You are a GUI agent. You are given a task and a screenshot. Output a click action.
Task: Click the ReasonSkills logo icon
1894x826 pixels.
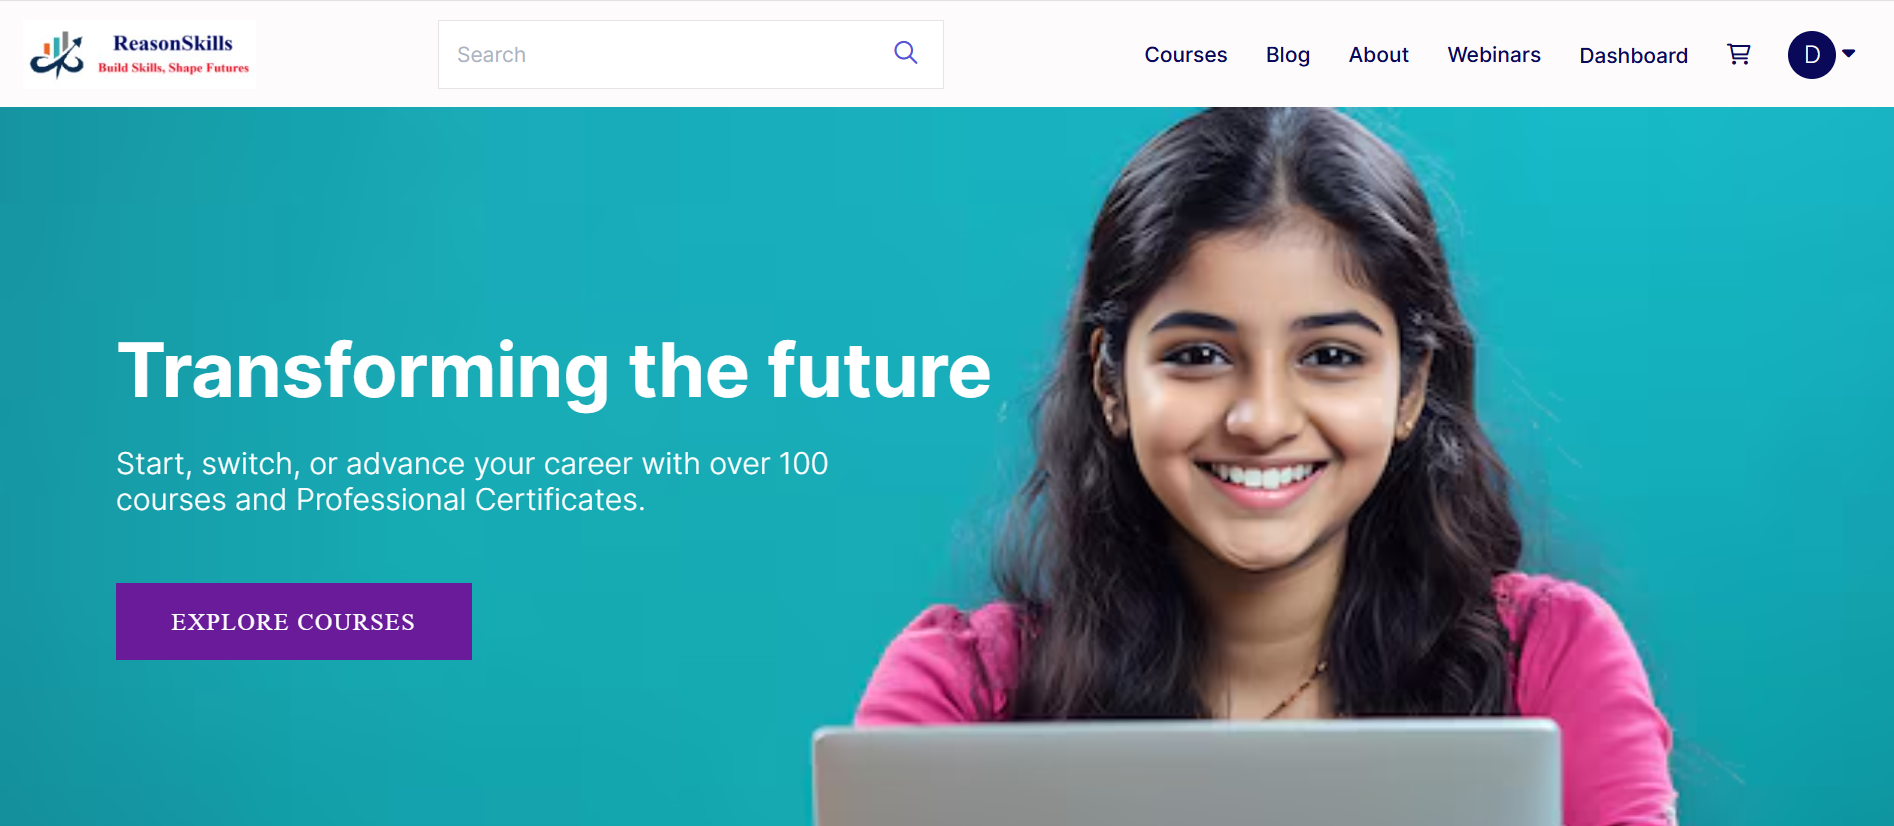click(57, 55)
